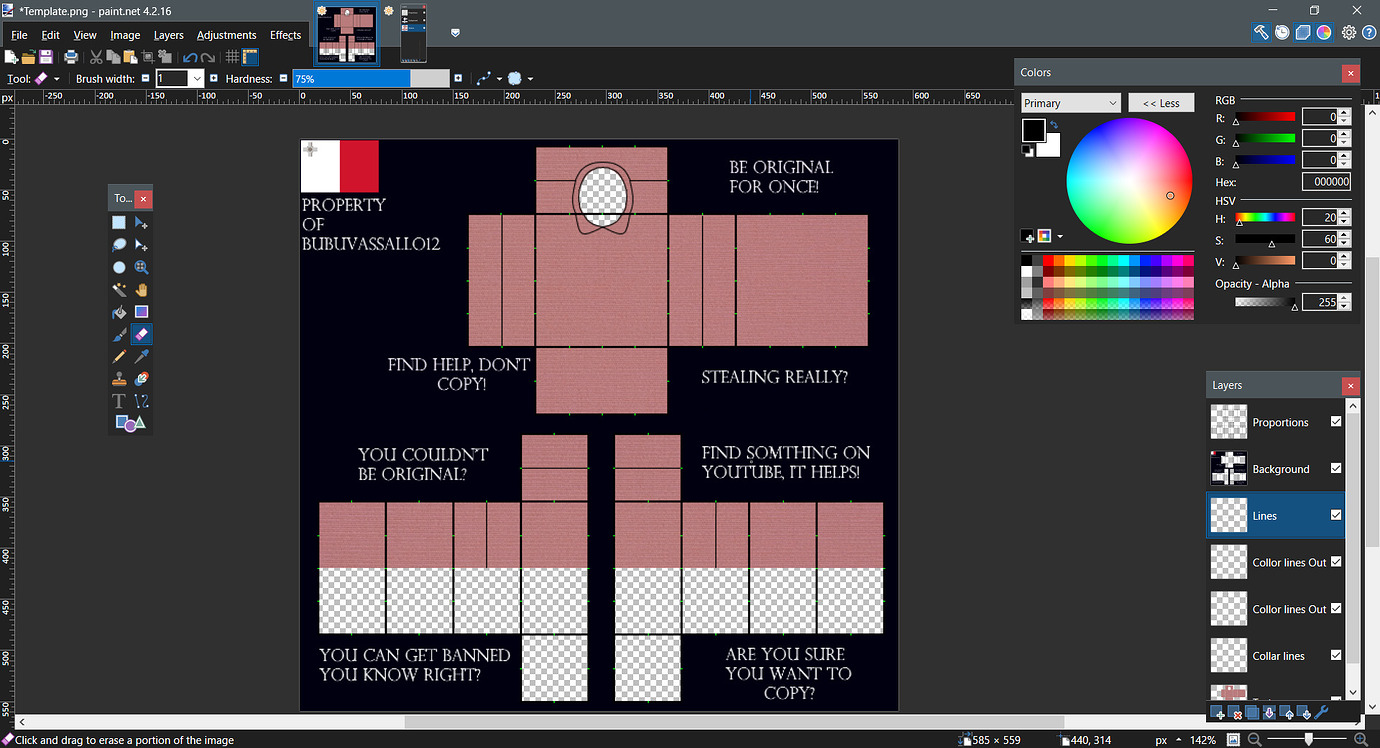Screen dimensions: 1380x748
Task: Select the Move Selection tool
Action: point(142,245)
